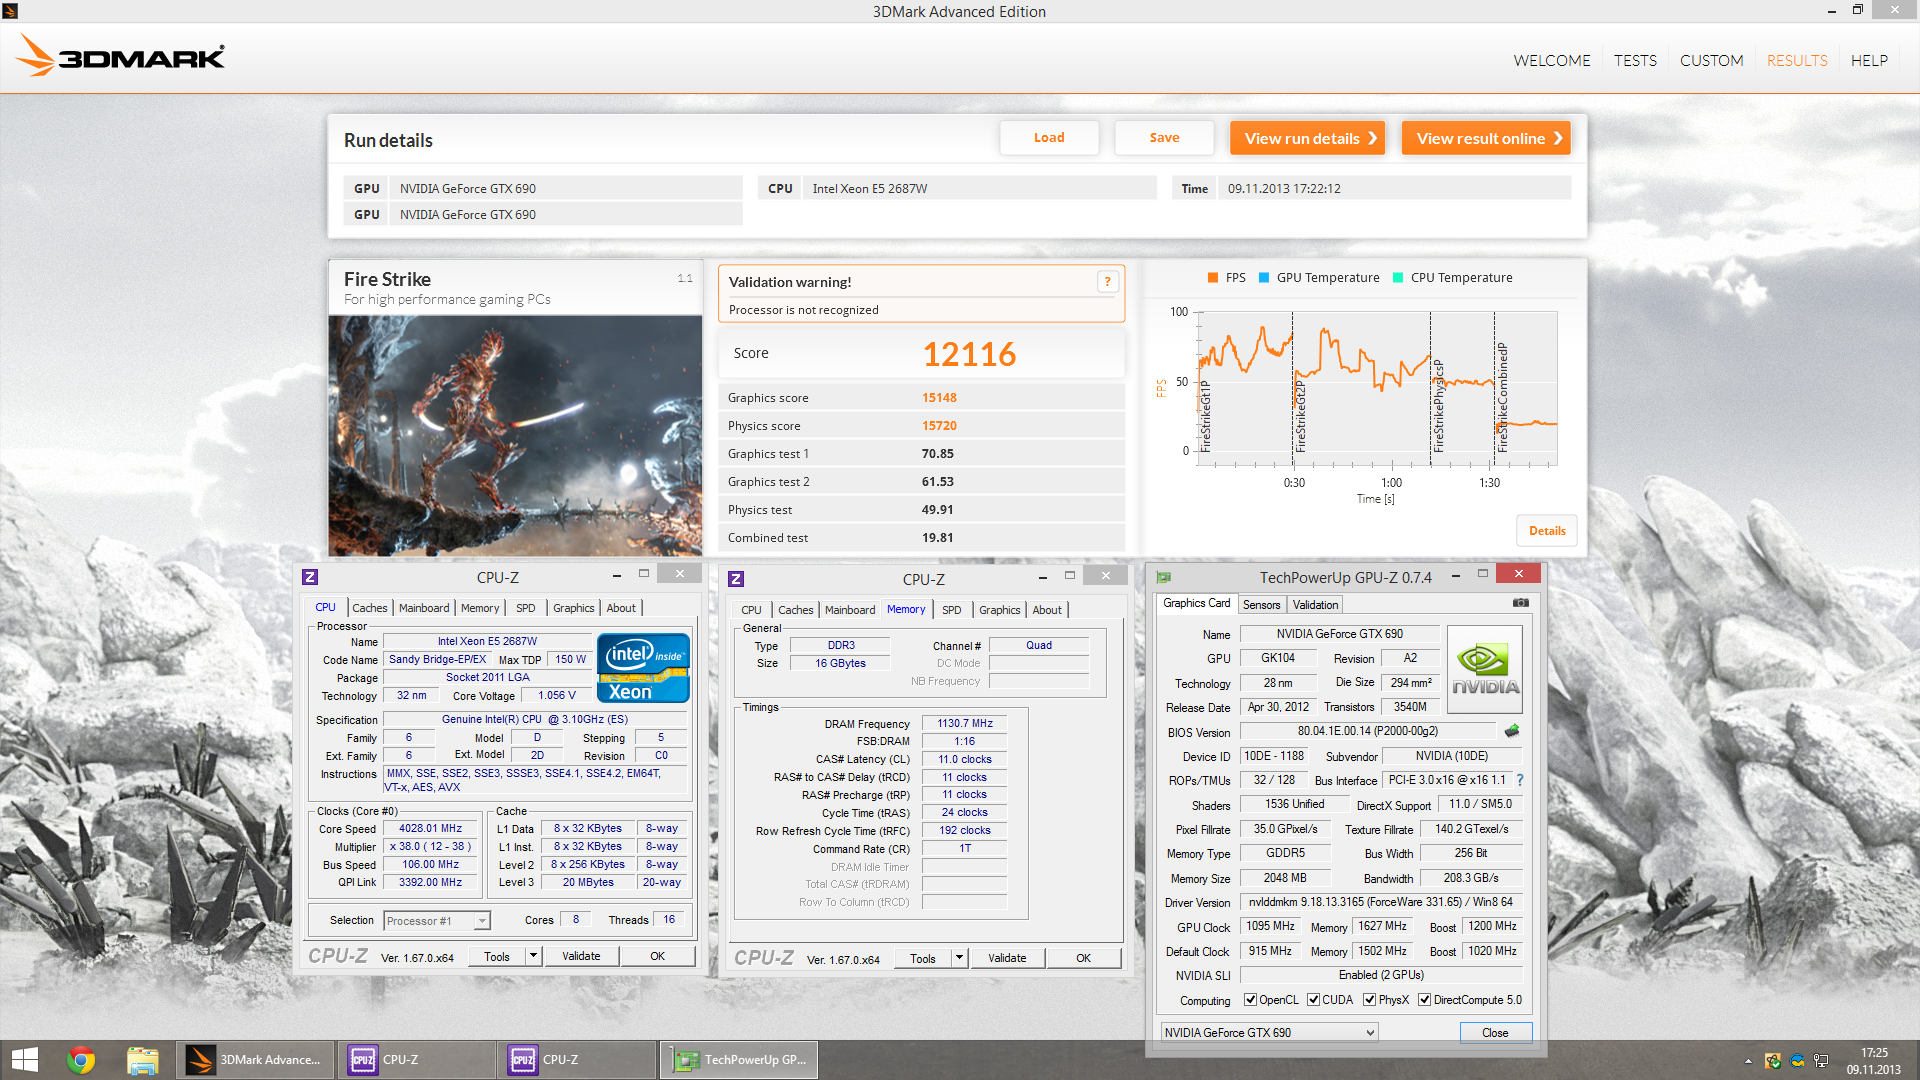Open the Validation tab in GPU-Z
Viewport: 1920px width, 1080px height.
[x=1315, y=605]
